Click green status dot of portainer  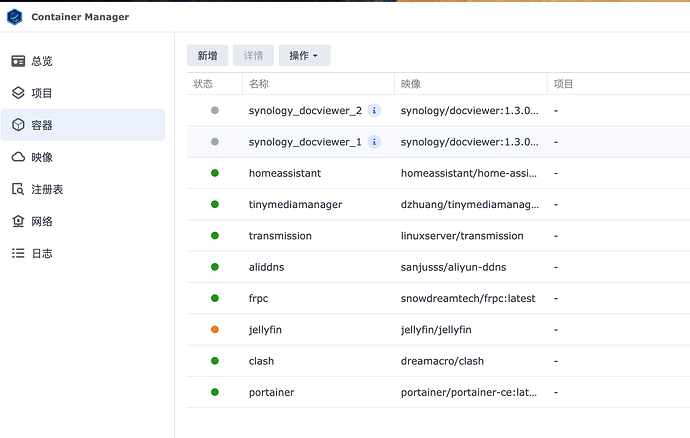[x=215, y=392]
